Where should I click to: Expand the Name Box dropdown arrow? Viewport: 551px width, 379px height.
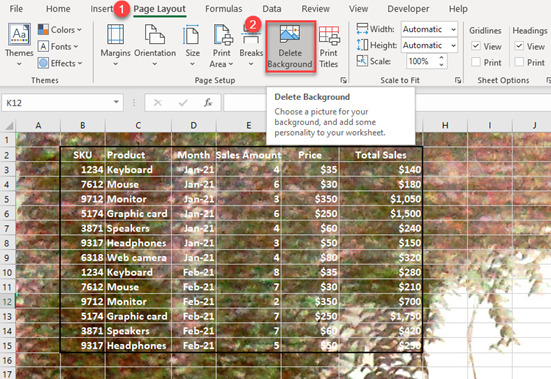[116, 102]
